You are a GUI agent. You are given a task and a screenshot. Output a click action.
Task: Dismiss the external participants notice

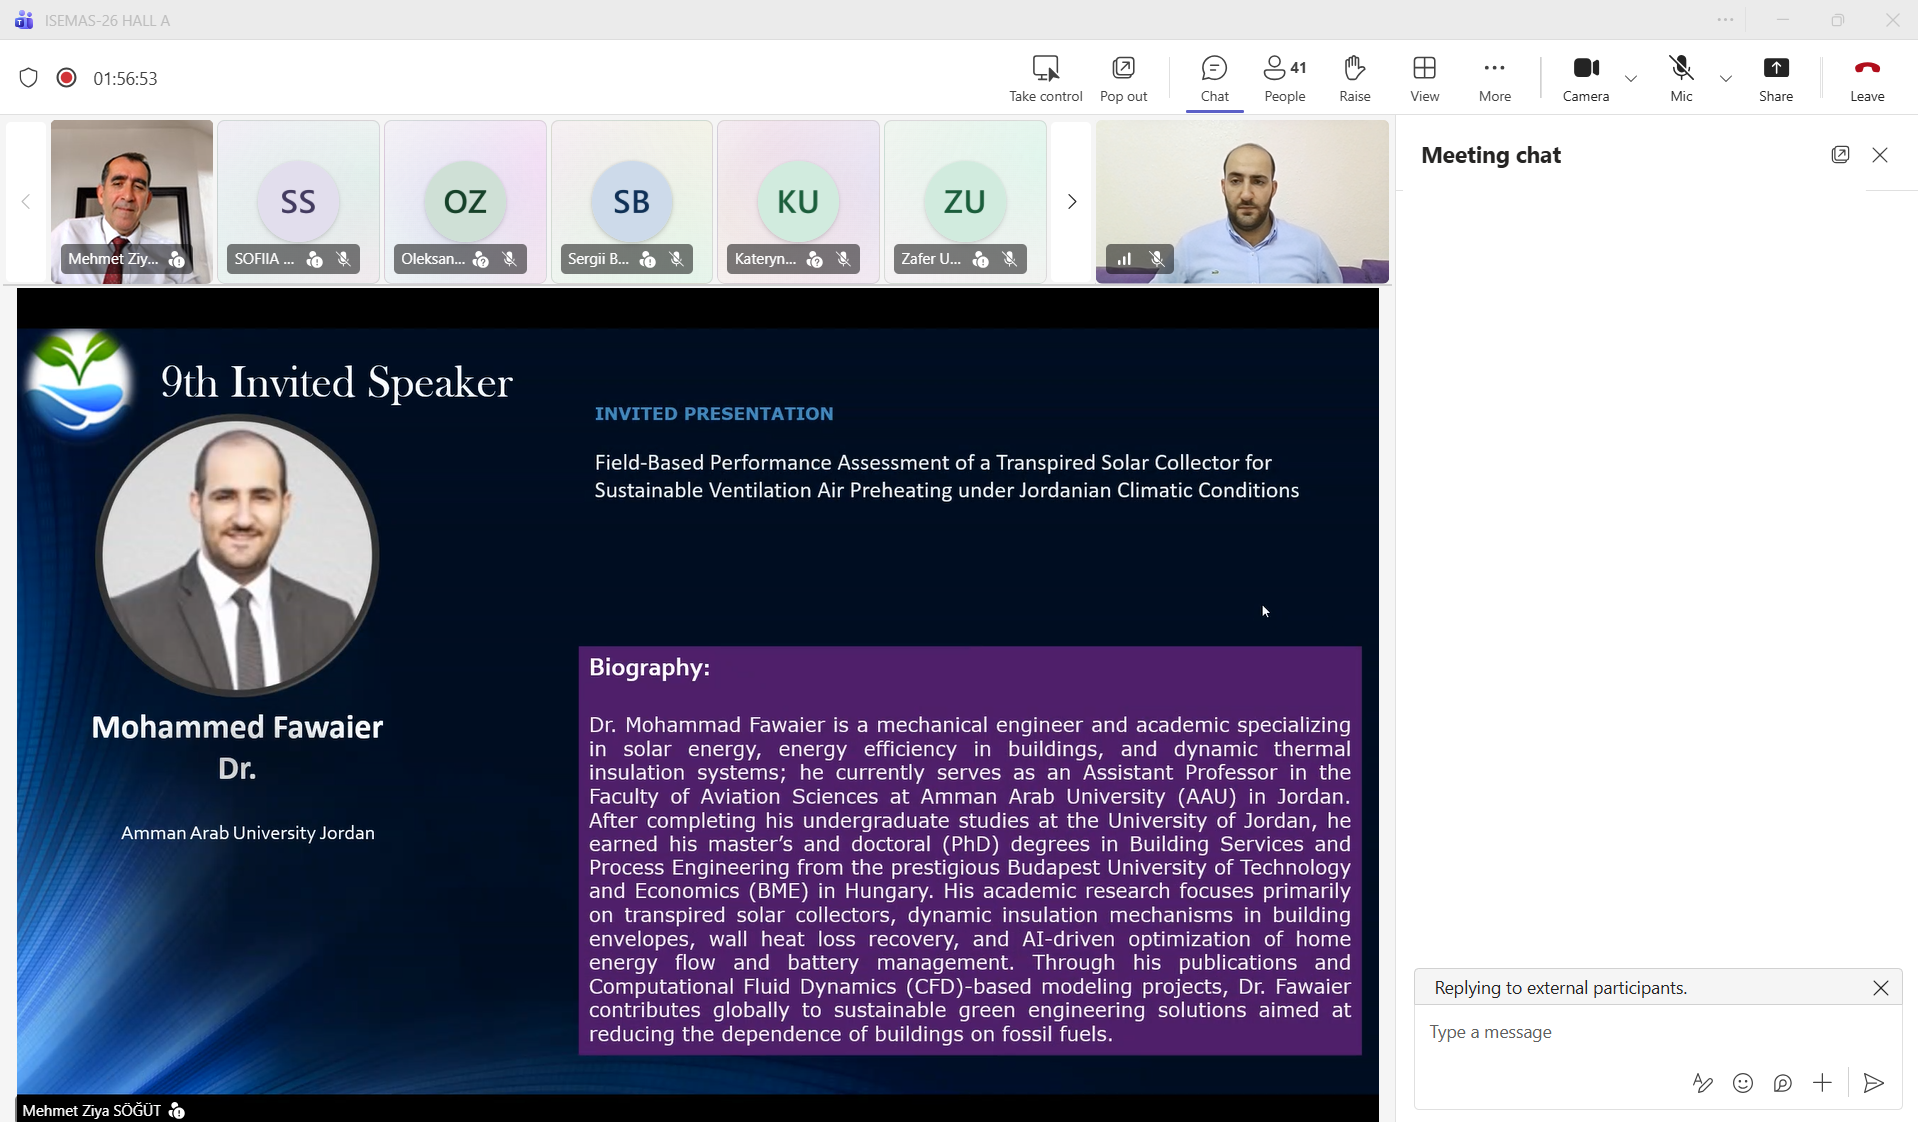1880,988
